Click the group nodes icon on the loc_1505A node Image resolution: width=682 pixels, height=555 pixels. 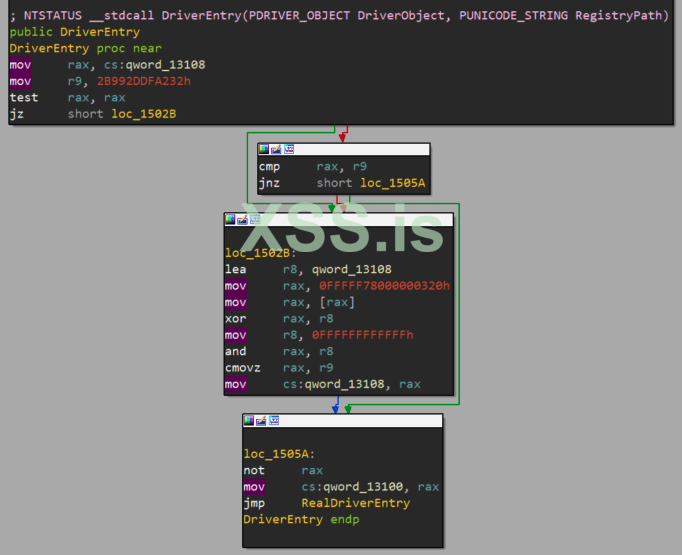[x=274, y=421]
